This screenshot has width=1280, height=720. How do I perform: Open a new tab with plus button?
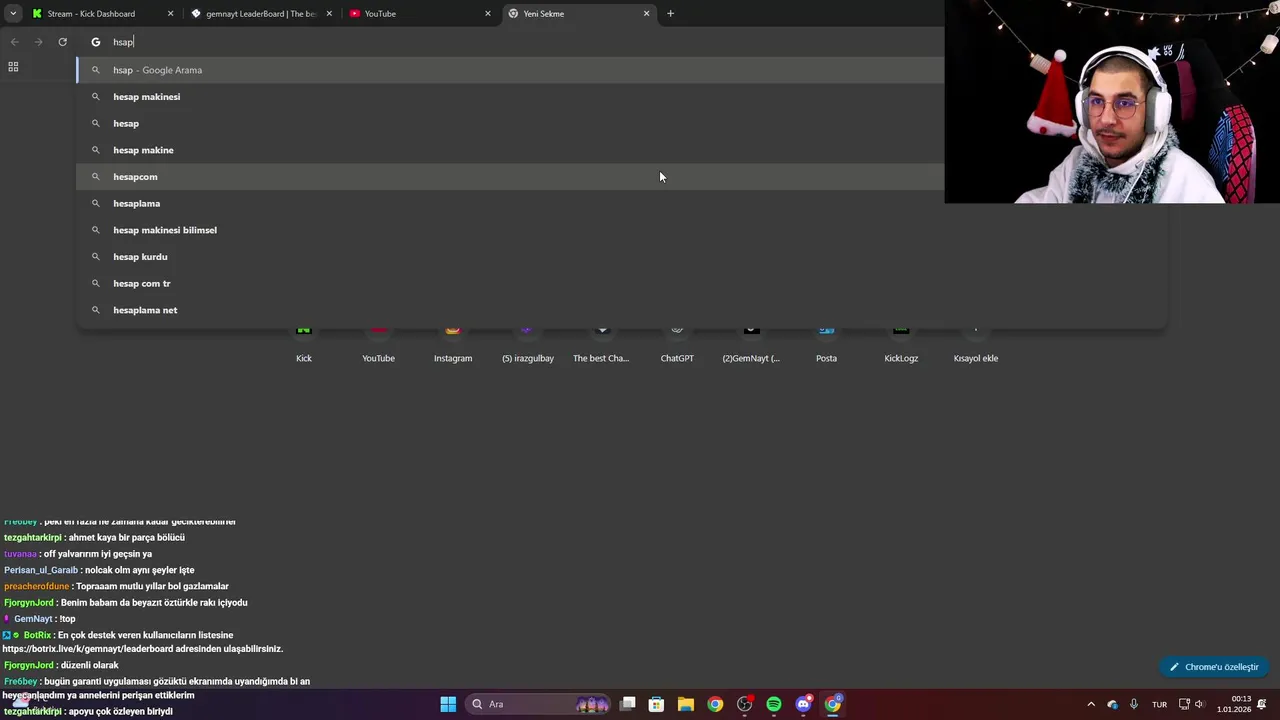(670, 14)
